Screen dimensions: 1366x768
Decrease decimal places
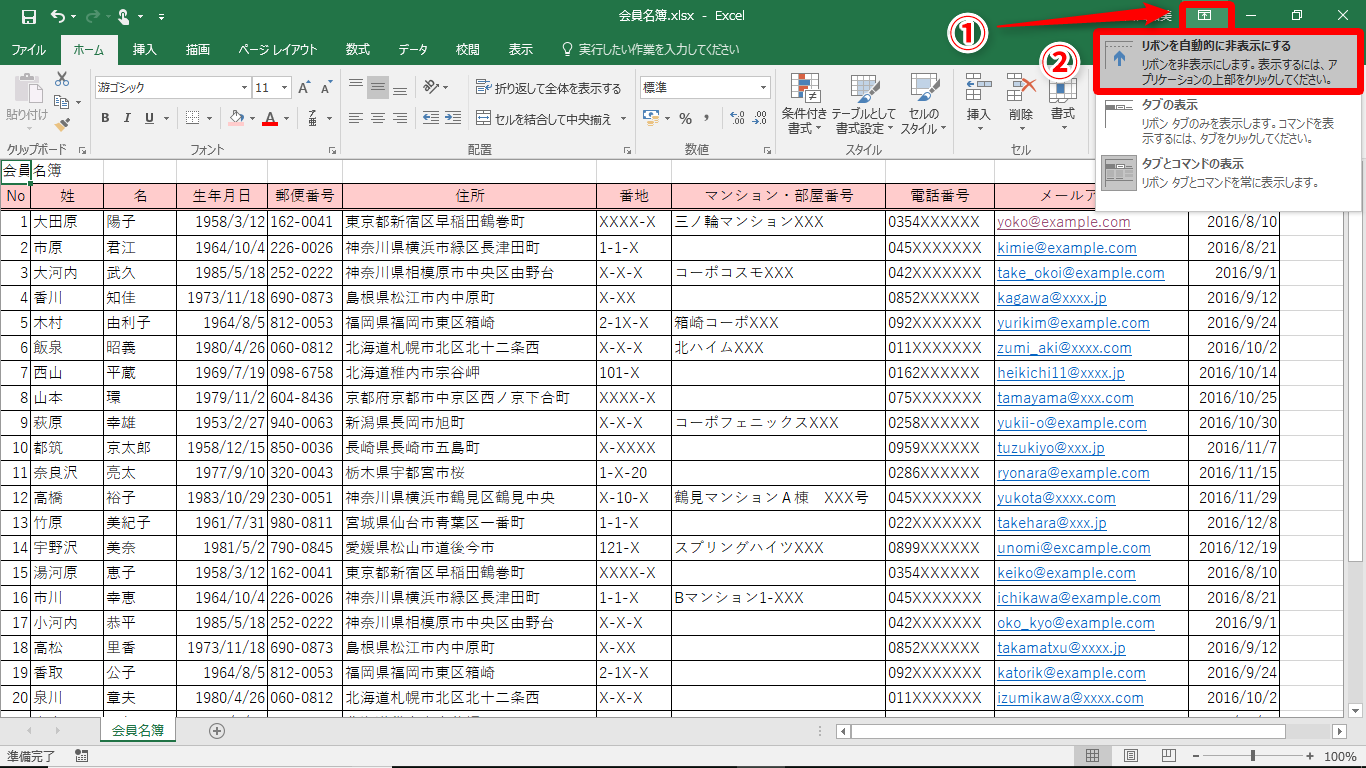(759, 118)
